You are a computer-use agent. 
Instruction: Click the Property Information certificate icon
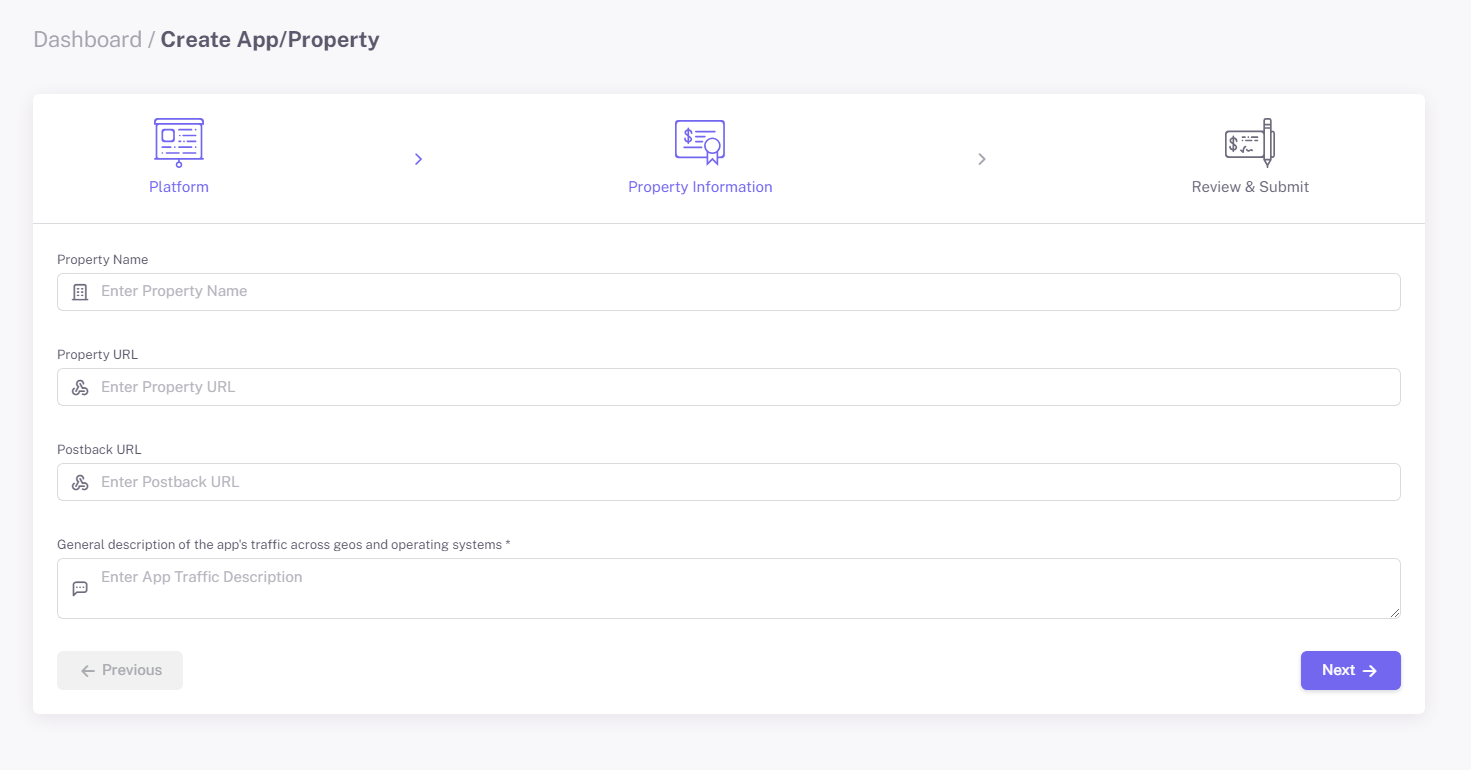point(700,142)
